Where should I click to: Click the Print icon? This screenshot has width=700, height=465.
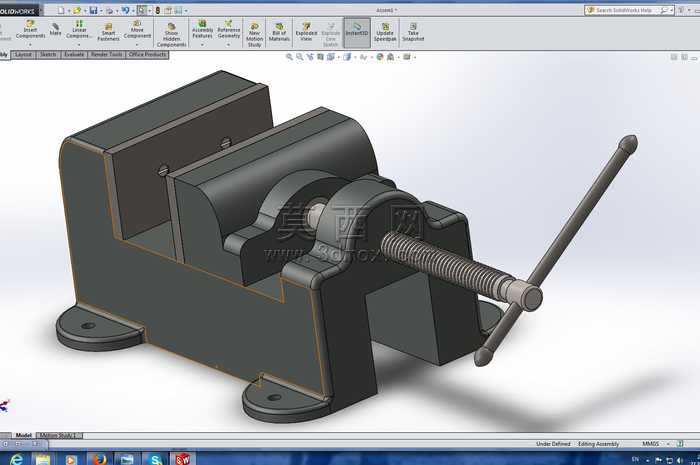(109, 10)
